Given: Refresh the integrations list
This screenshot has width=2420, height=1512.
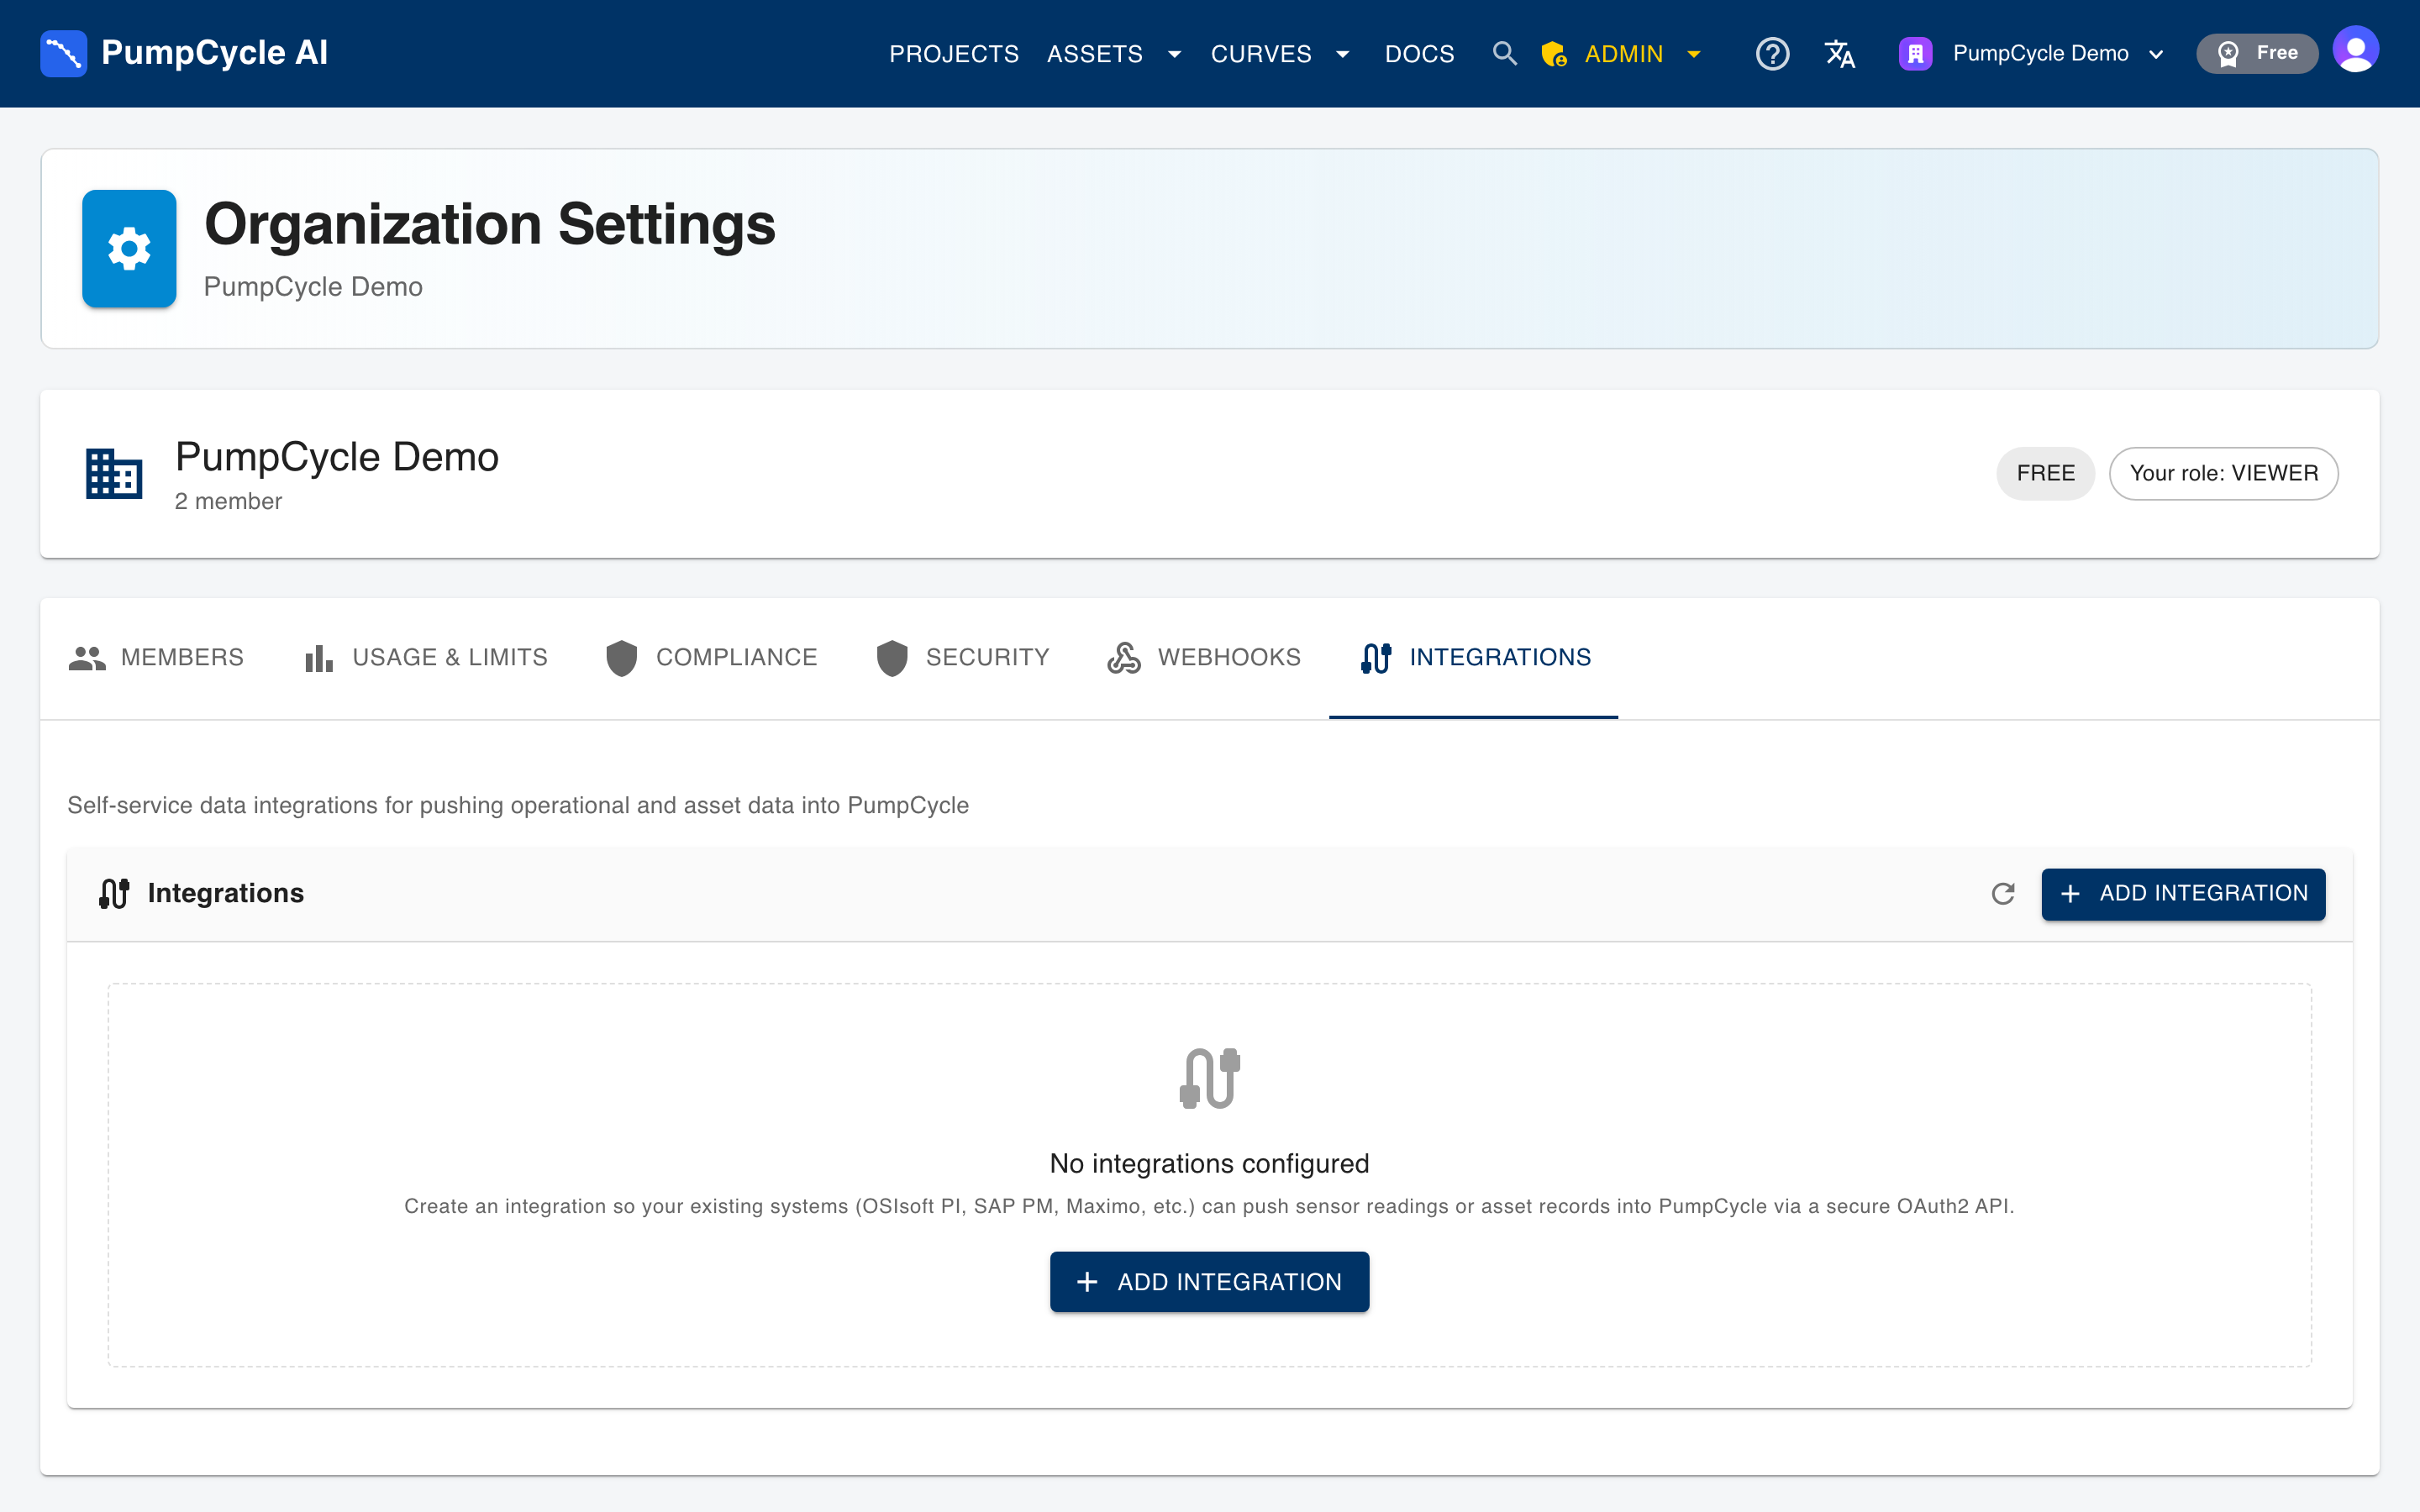Looking at the screenshot, I should pyautogui.click(x=2002, y=893).
